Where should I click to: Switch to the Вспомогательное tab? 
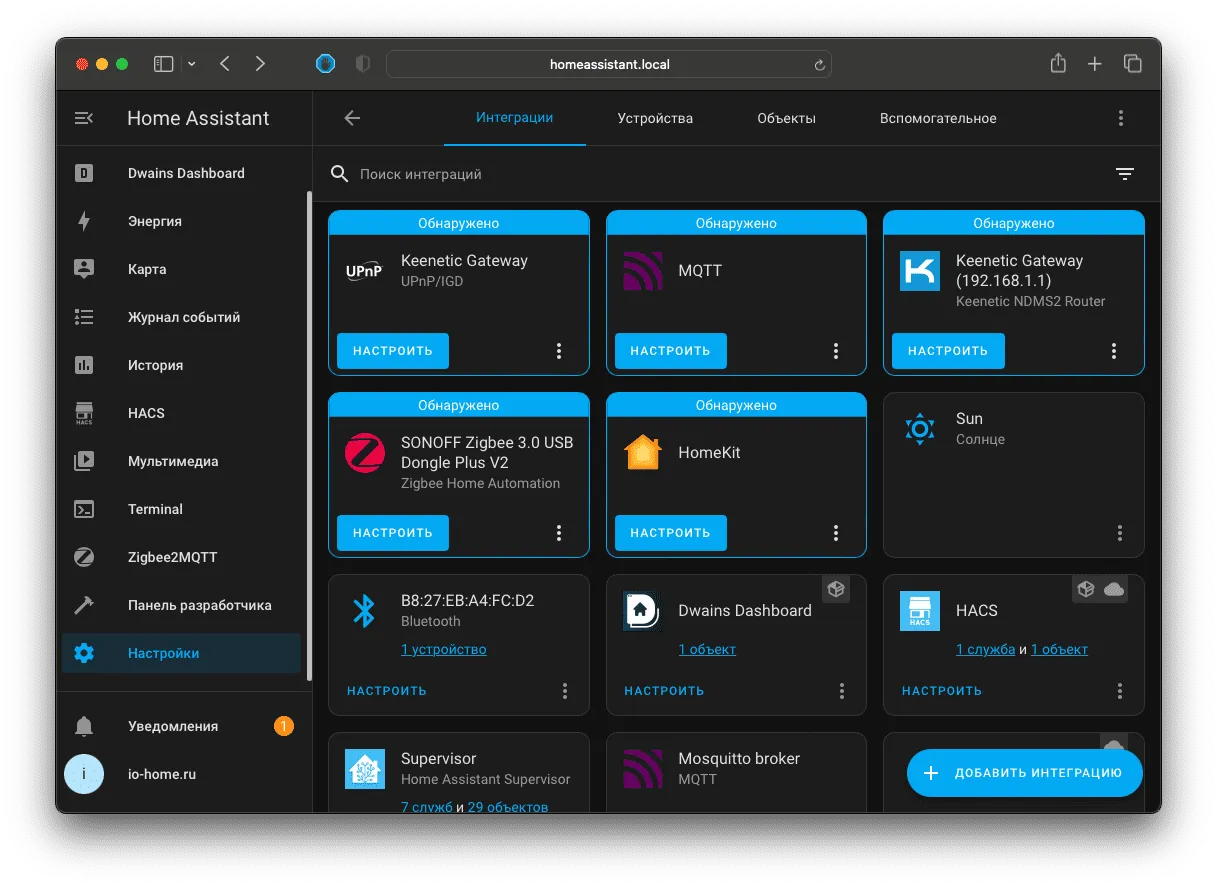tap(938, 118)
